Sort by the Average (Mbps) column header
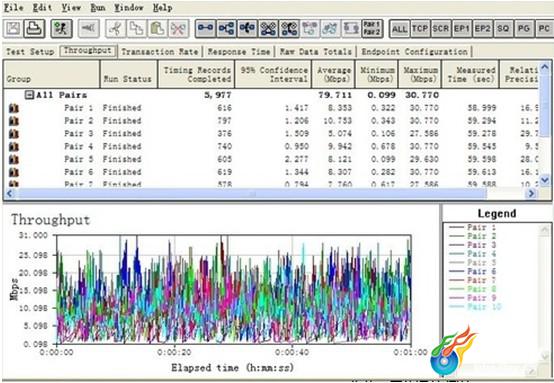Image resolution: width=554 pixels, height=383 pixels. [334, 74]
